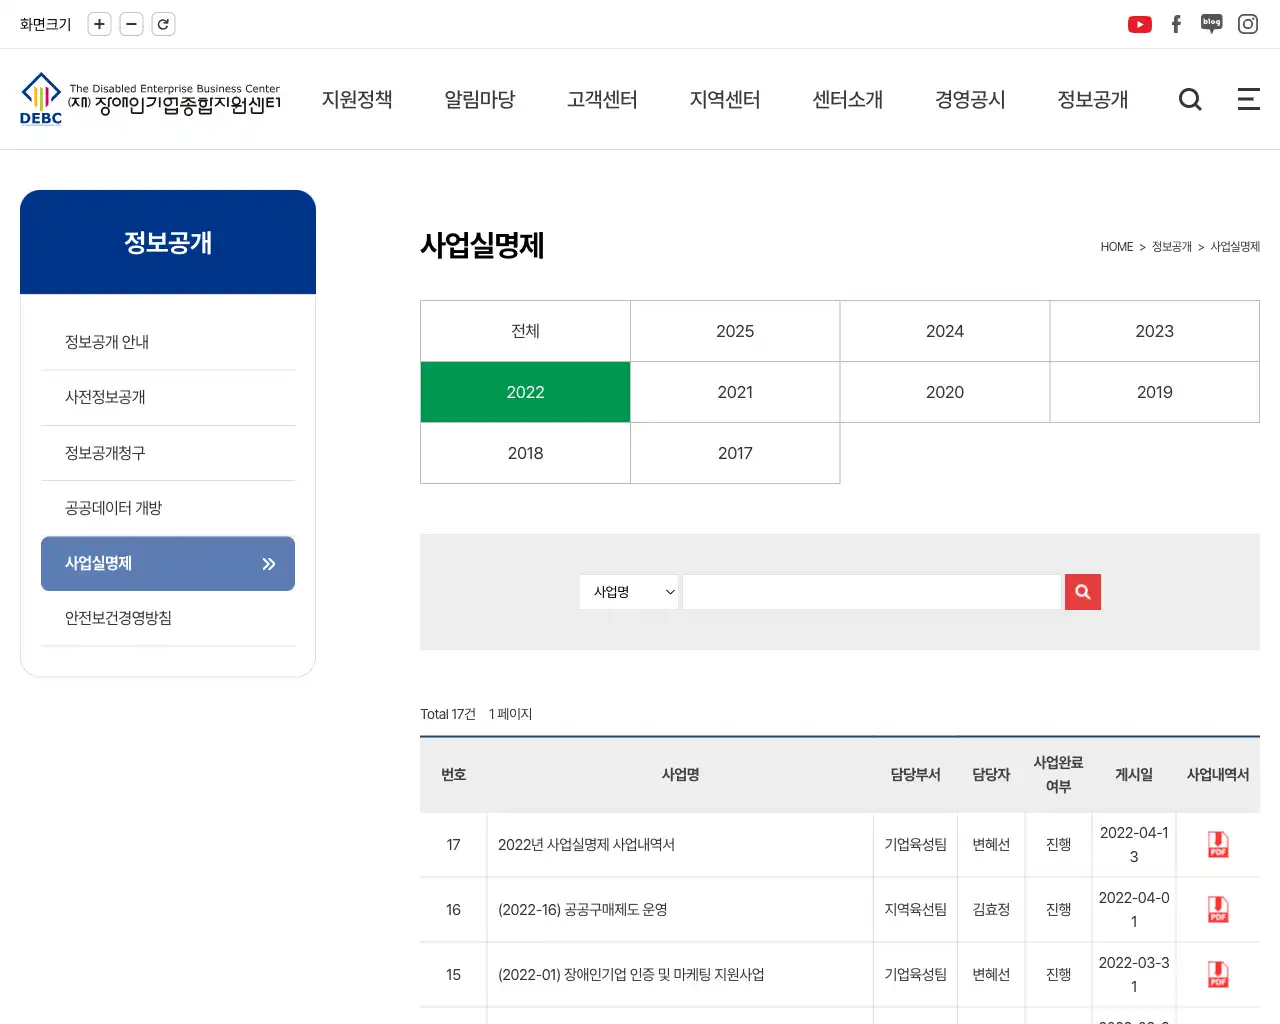Open the YouTube channel icon

1139,24
